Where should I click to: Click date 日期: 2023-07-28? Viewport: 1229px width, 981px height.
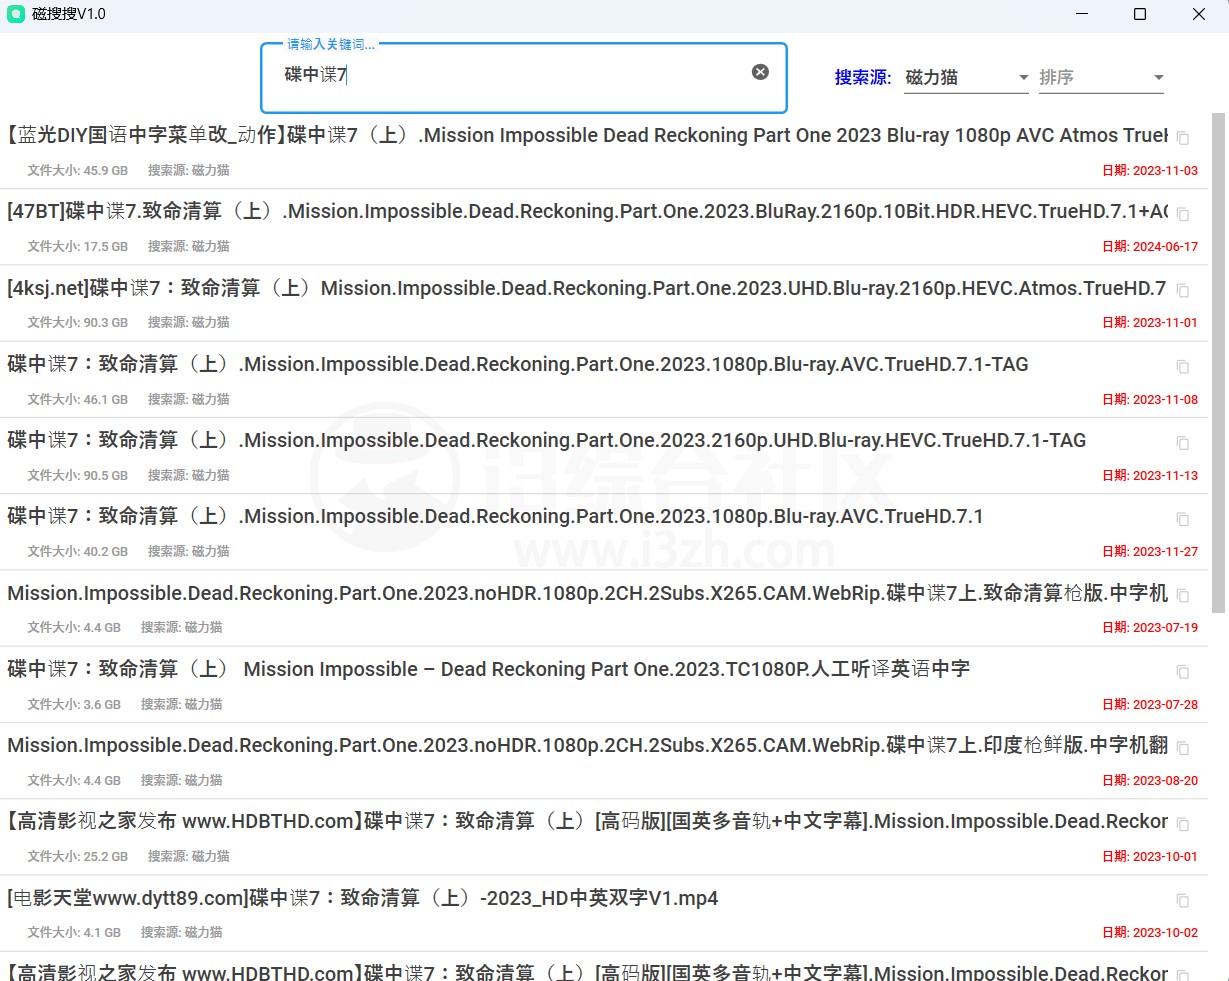1150,704
